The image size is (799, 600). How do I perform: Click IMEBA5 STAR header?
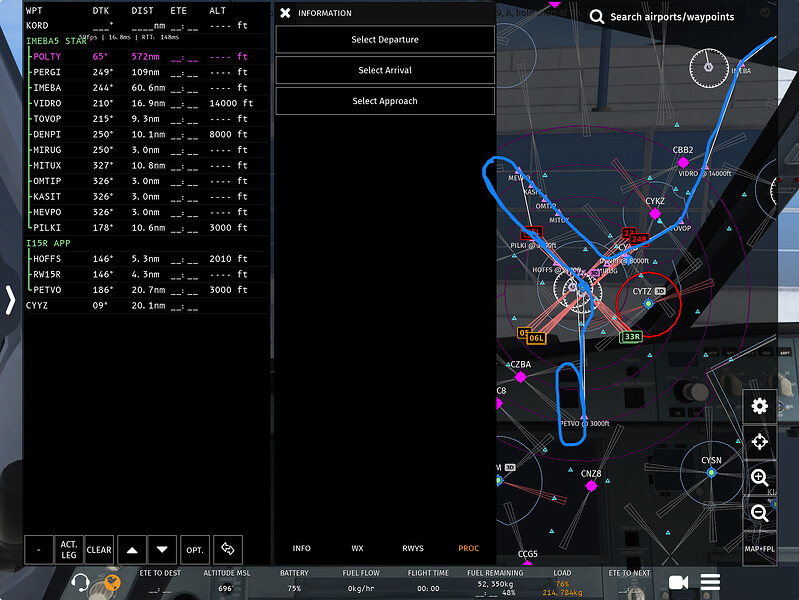click(56, 41)
